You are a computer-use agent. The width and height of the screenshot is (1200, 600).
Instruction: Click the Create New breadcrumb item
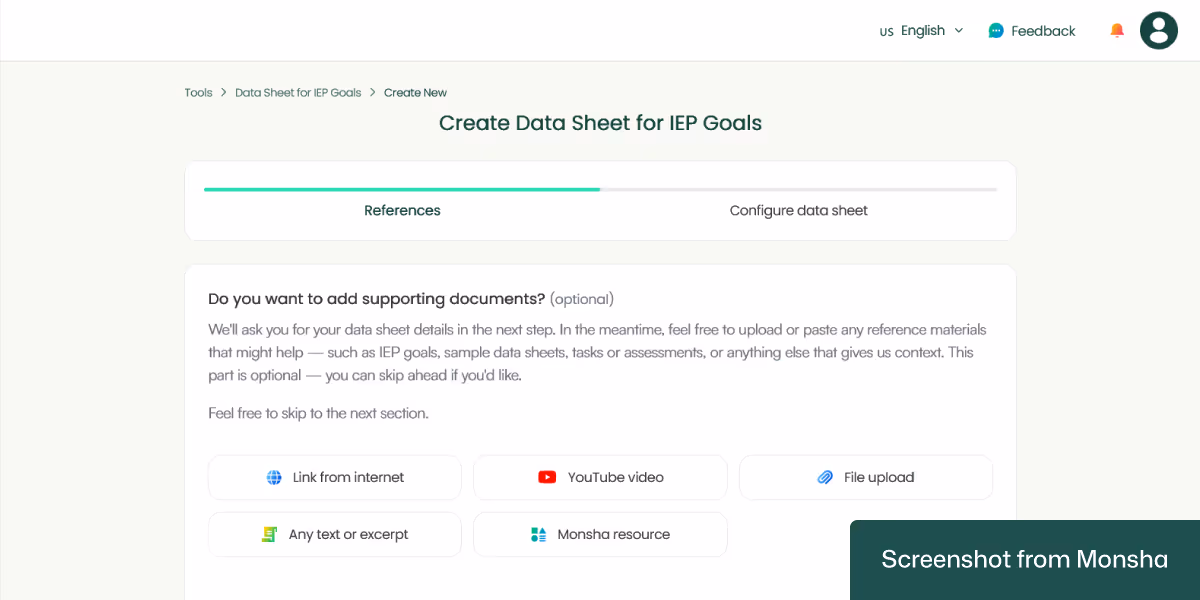point(415,92)
